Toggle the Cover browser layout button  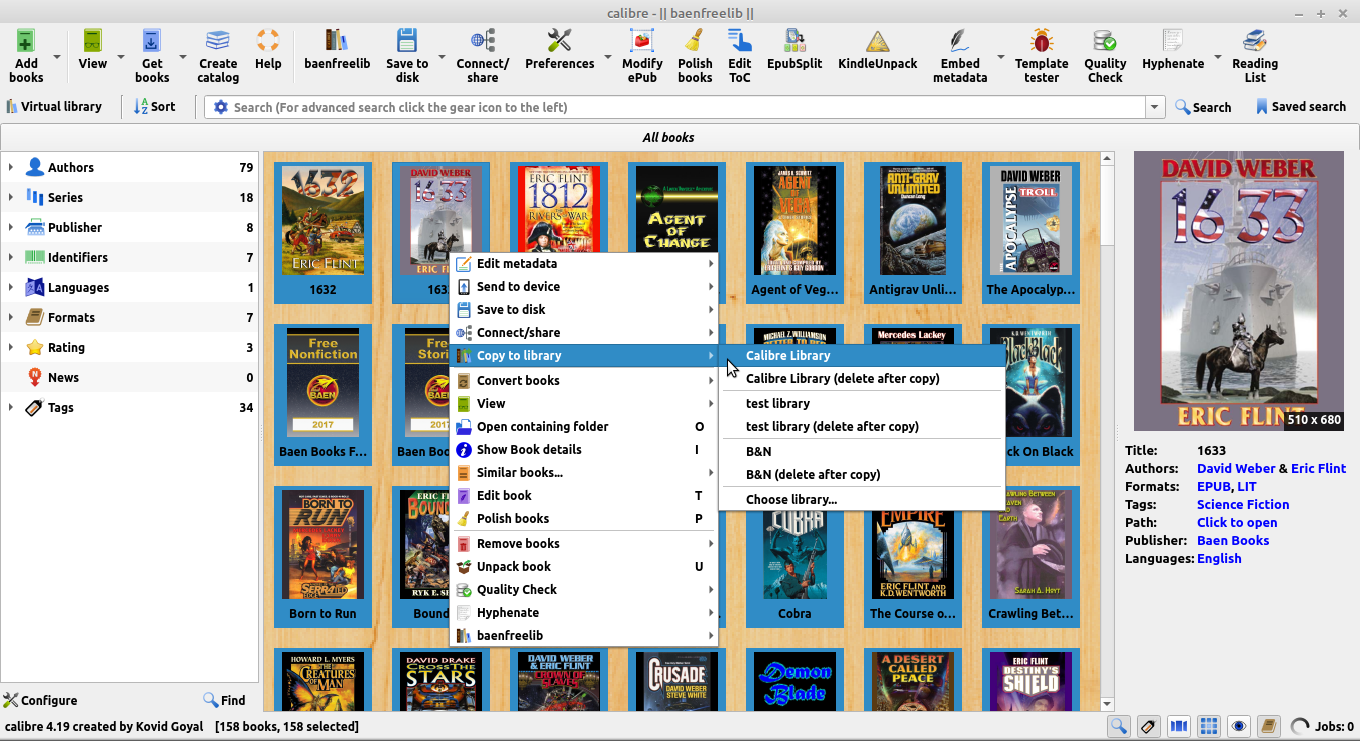(1179, 727)
